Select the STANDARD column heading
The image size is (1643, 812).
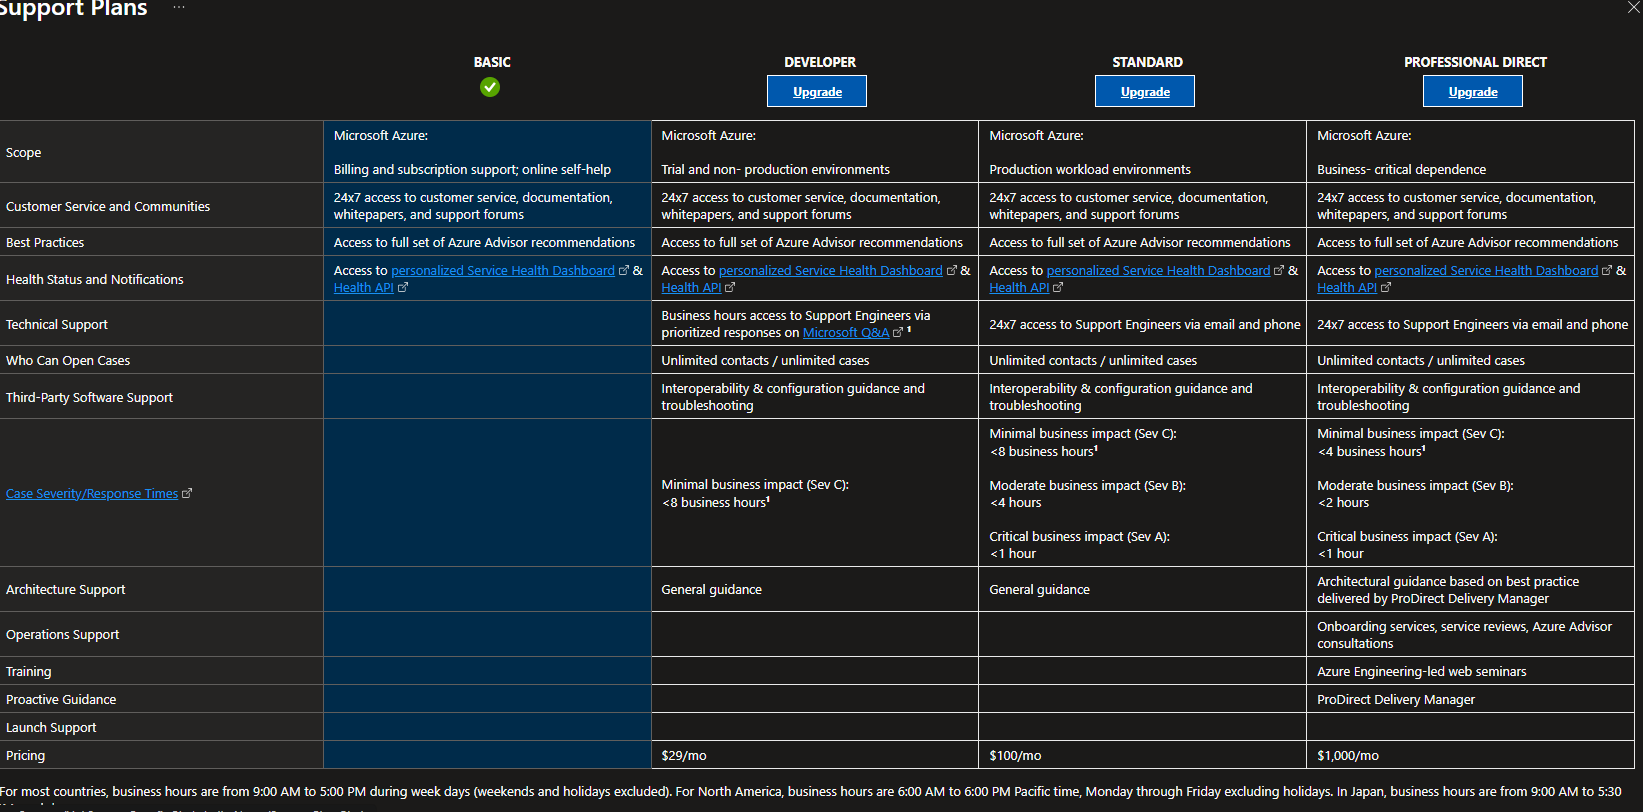pyautogui.click(x=1147, y=62)
